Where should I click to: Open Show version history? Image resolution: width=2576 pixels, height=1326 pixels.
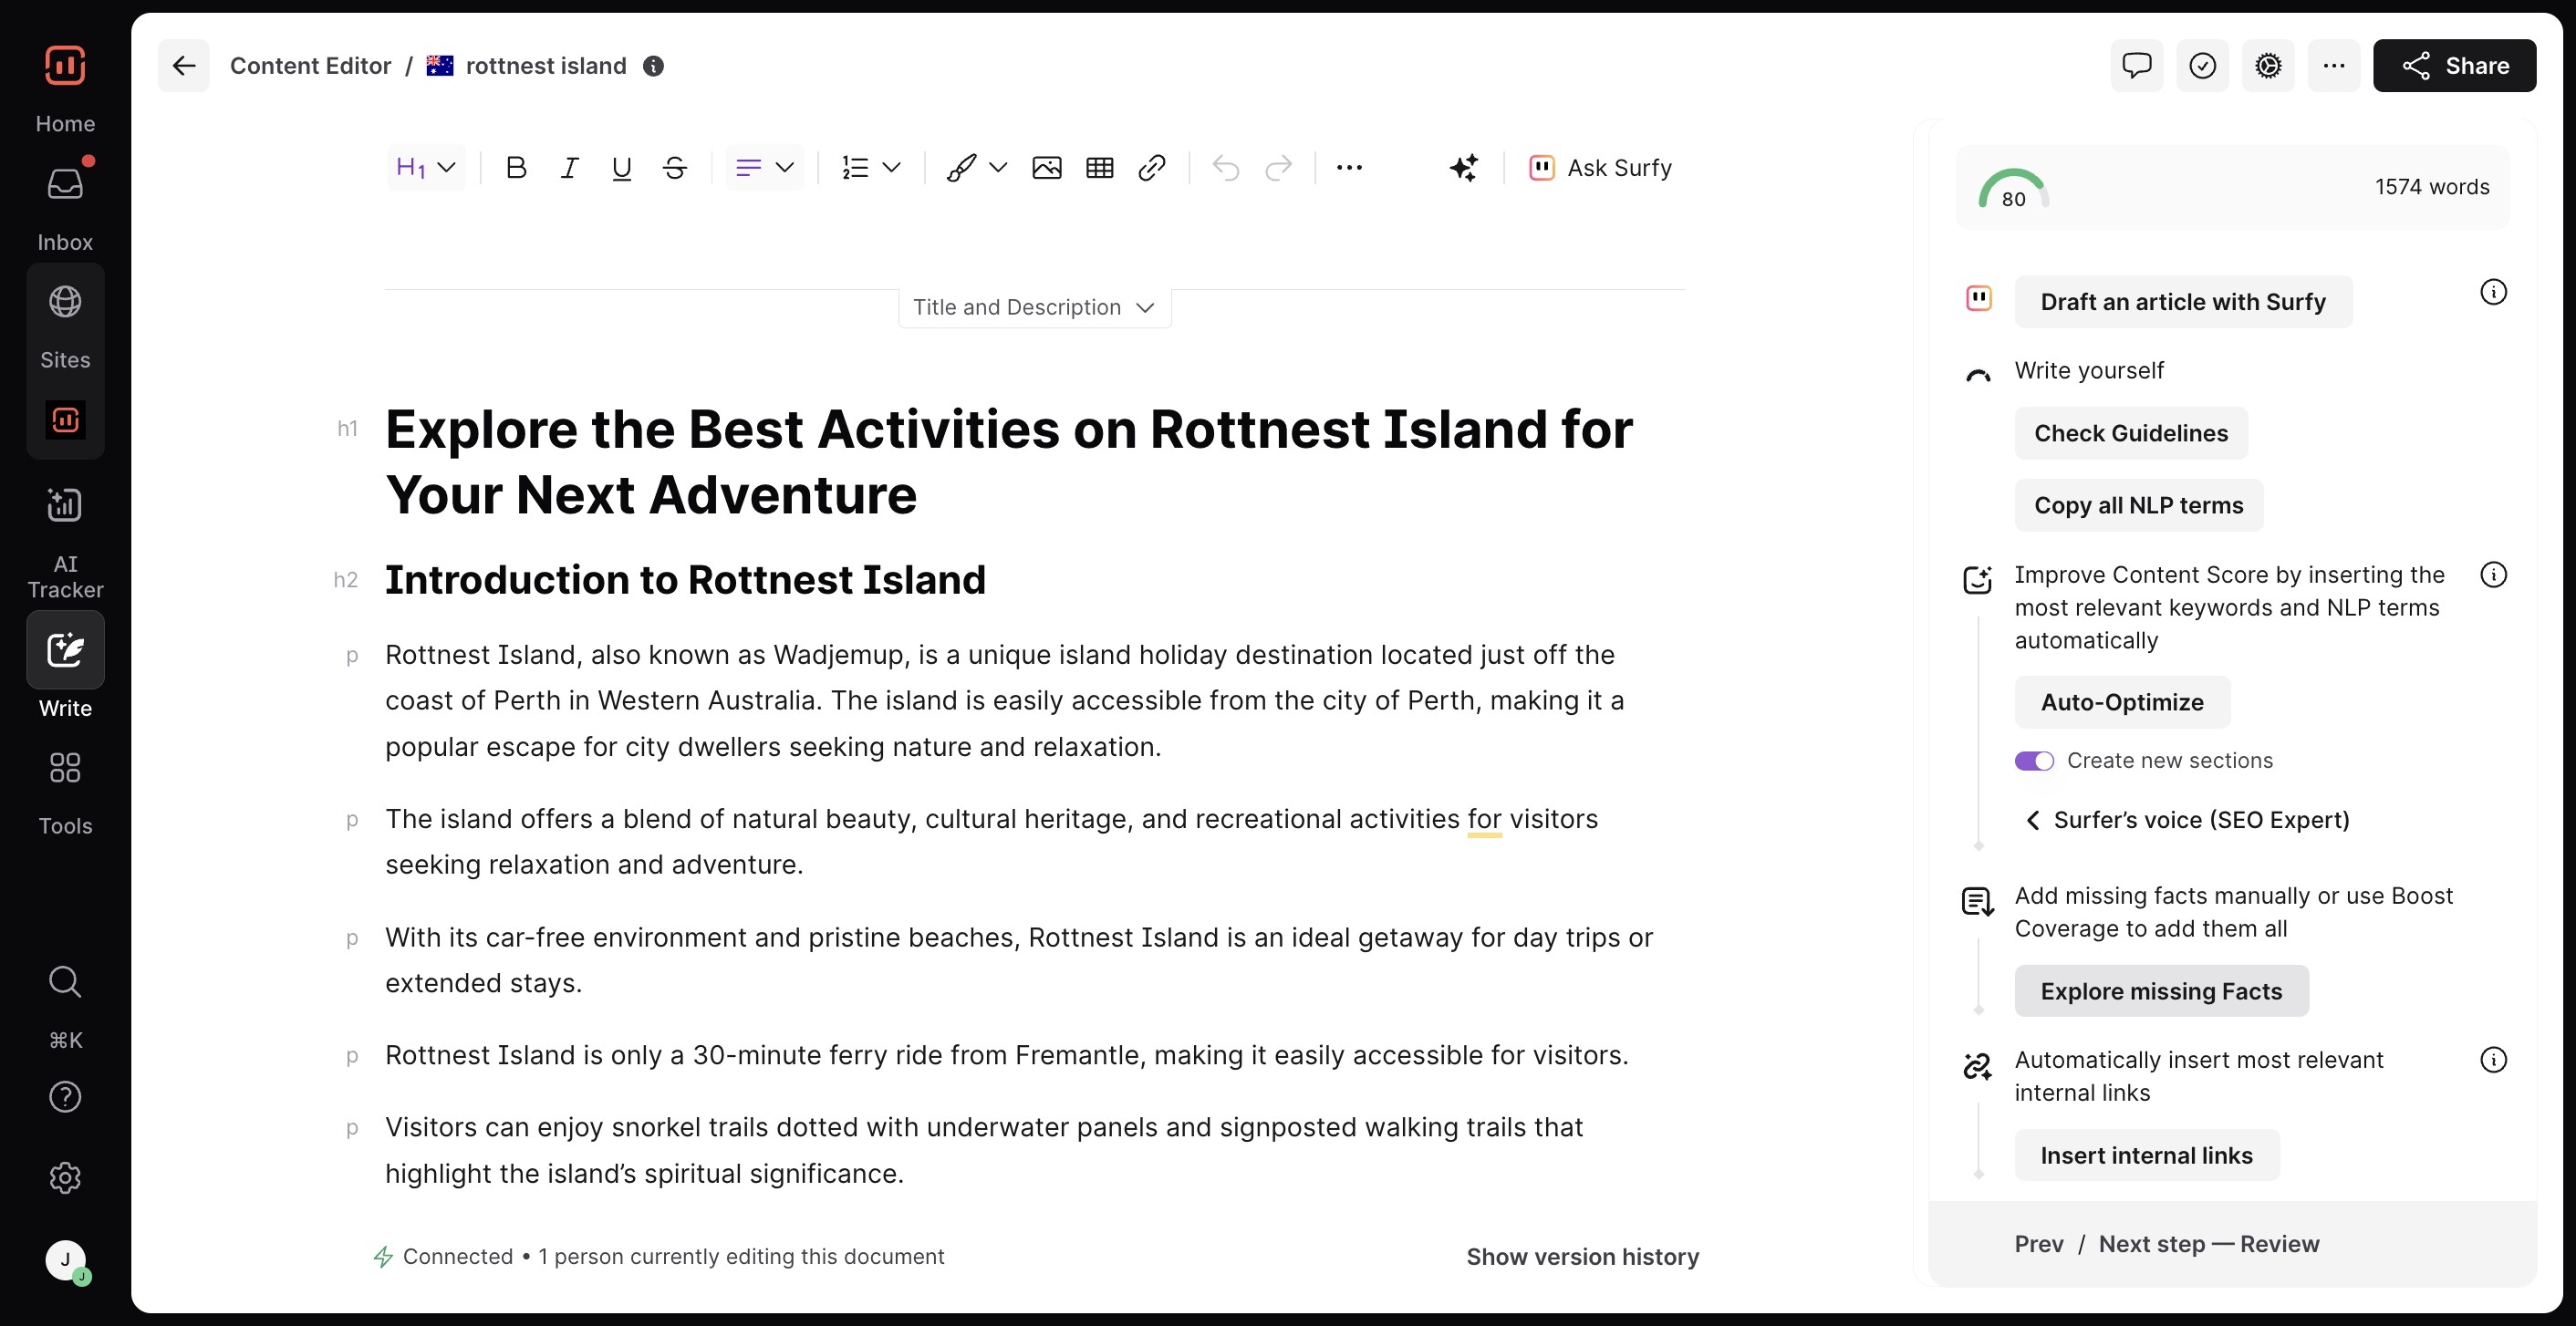tap(1582, 1257)
